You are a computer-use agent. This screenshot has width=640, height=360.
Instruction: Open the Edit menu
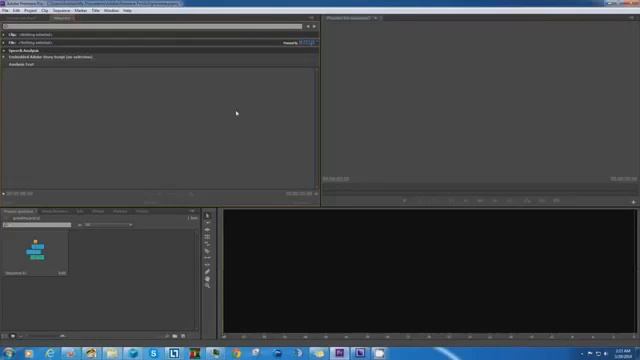[16, 11]
